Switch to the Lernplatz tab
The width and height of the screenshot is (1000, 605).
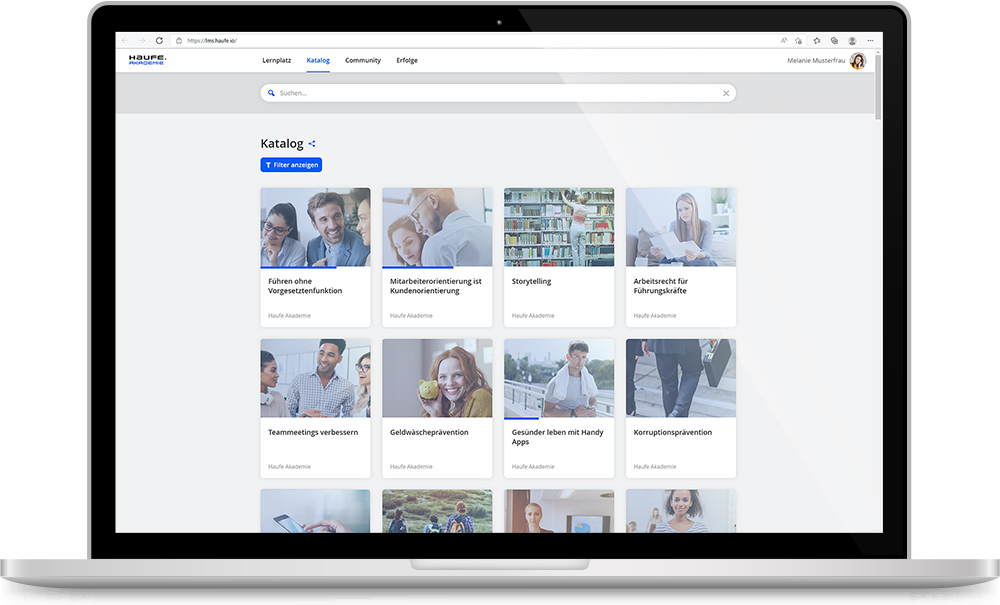click(x=276, y=60)
